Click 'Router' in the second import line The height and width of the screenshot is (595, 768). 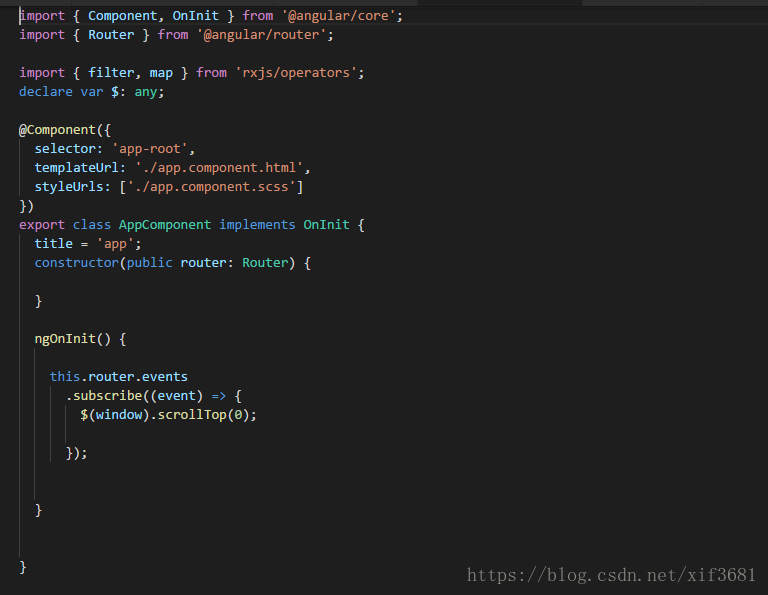coord(111,35)
